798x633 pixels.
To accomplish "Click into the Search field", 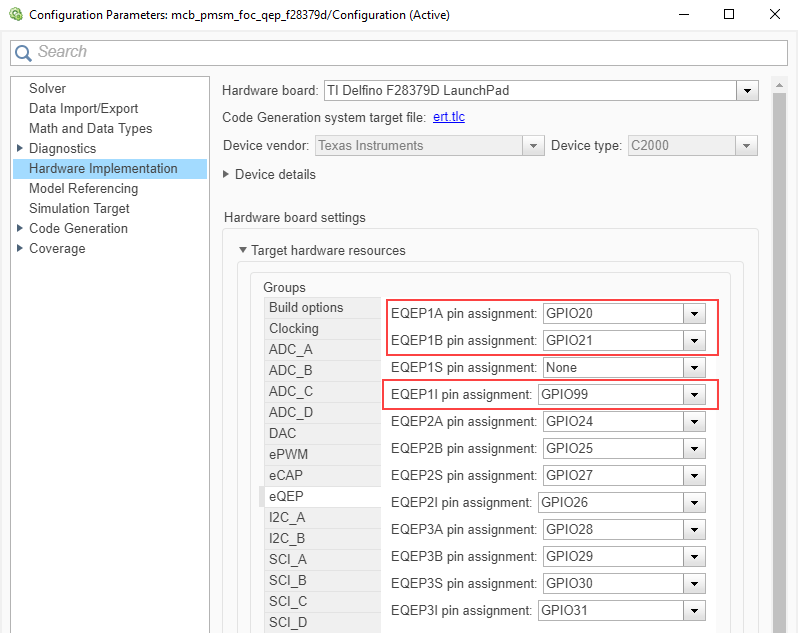I will (400, 52).
